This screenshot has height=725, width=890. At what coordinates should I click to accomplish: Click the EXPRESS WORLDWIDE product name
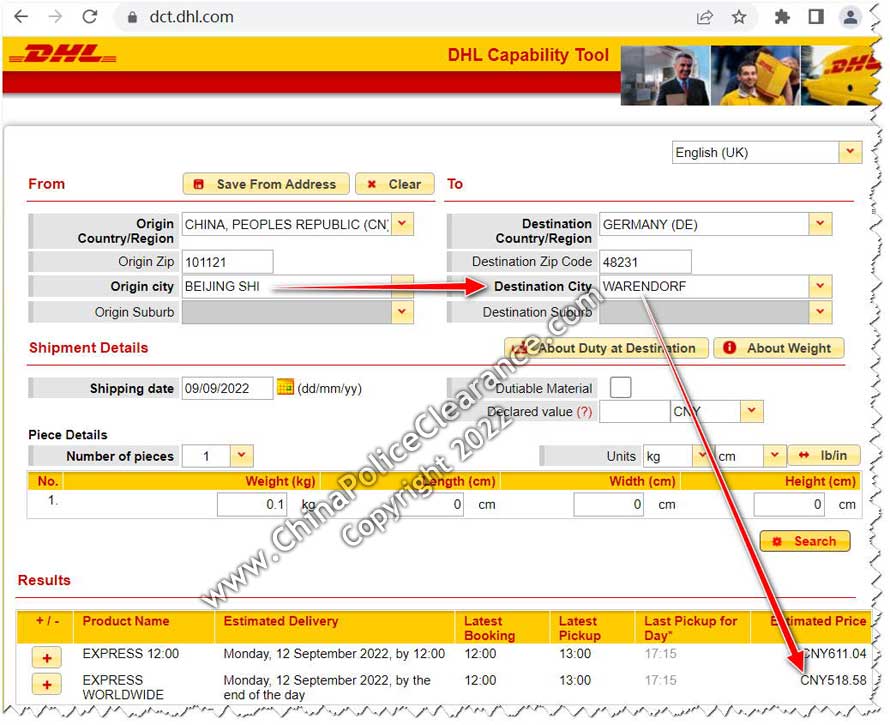tap(123, 687)
